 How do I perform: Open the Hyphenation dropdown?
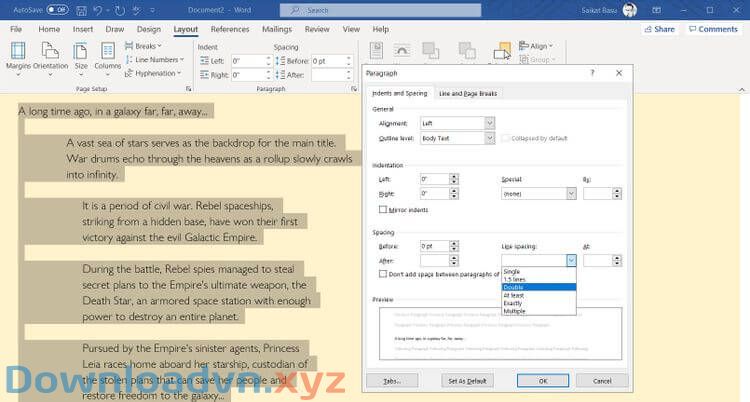click(x=153, y=73)
